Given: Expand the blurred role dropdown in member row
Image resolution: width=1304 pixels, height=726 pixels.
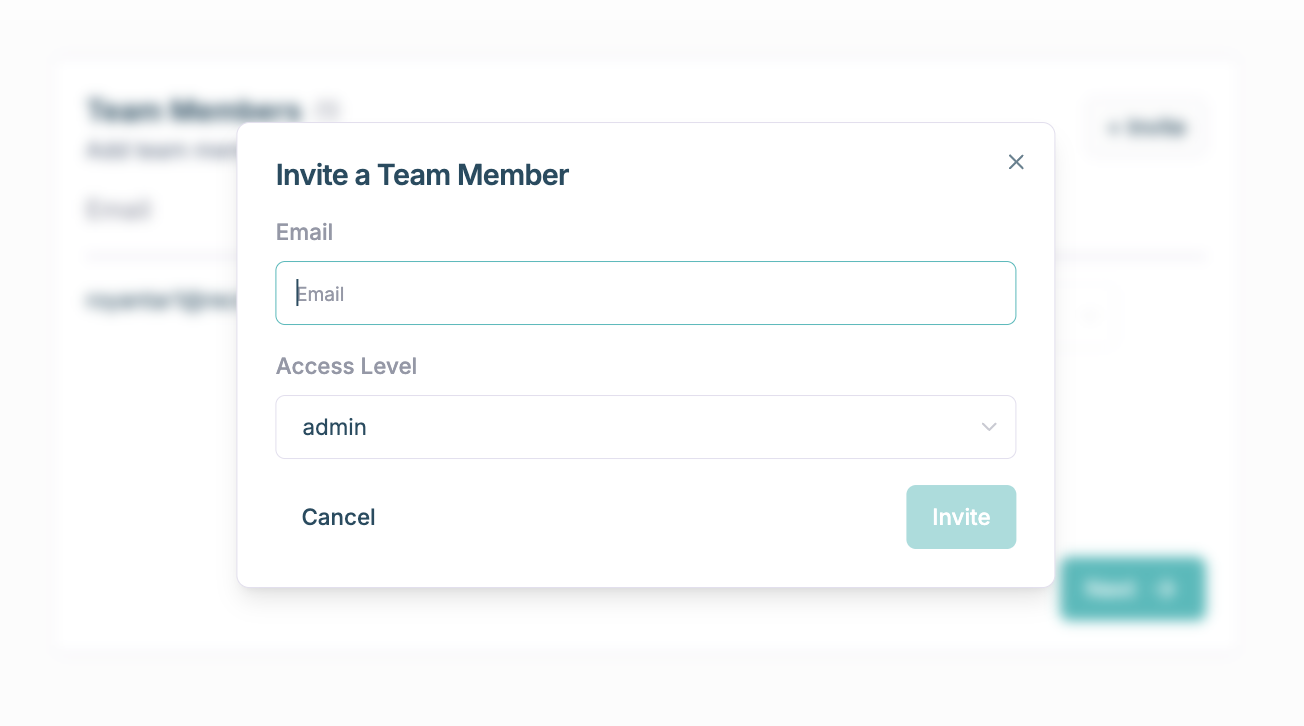Looking at the screenshot, I should click(1092, 316).
